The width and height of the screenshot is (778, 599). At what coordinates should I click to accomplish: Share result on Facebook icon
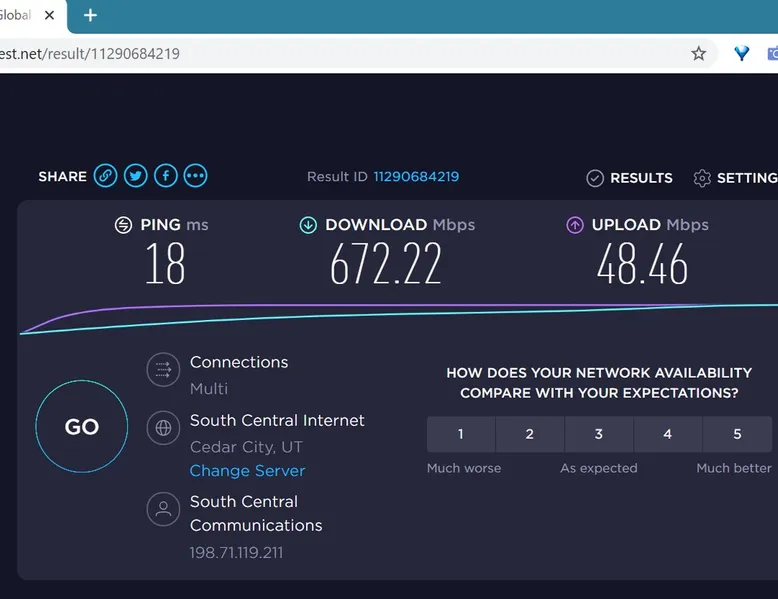pos(166,176)
